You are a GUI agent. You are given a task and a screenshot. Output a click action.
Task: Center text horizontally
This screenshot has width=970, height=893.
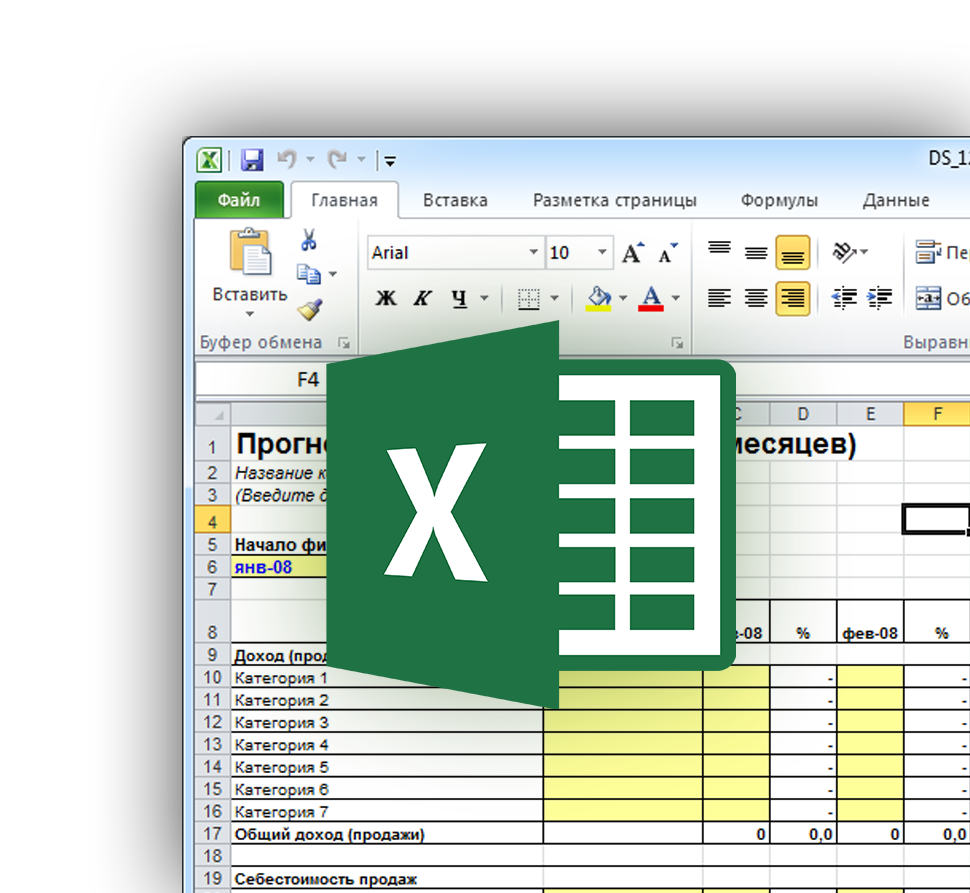(x=756, y=299)
